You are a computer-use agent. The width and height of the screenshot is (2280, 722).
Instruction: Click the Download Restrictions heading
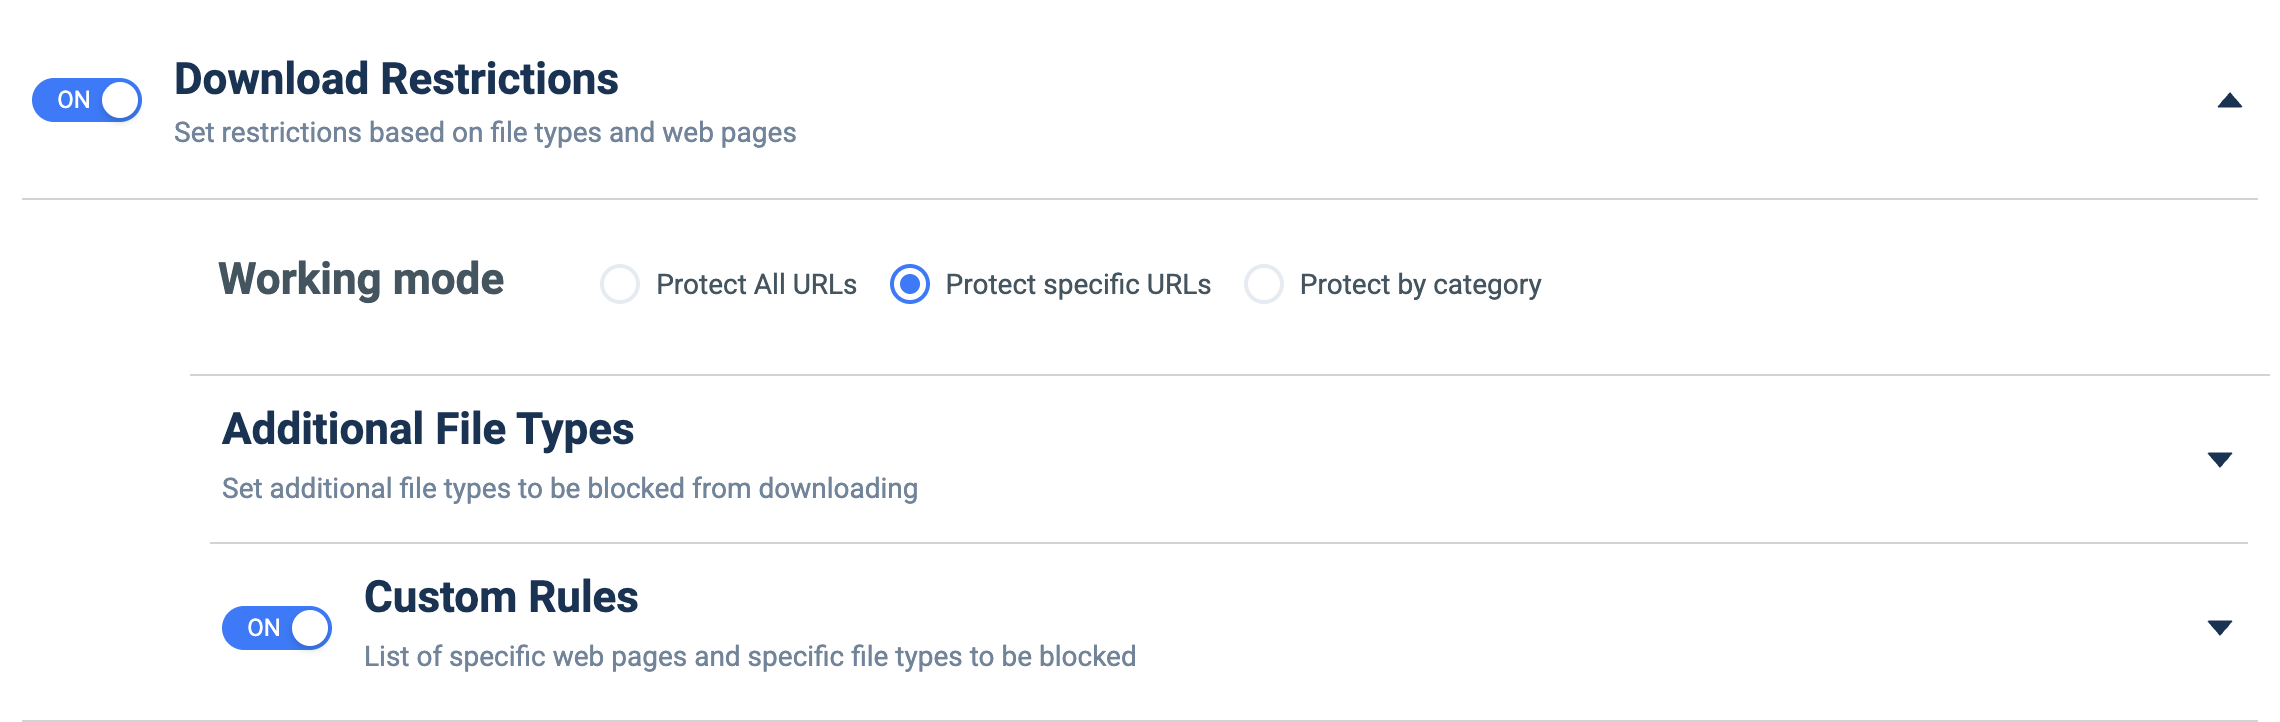(396, 79)
